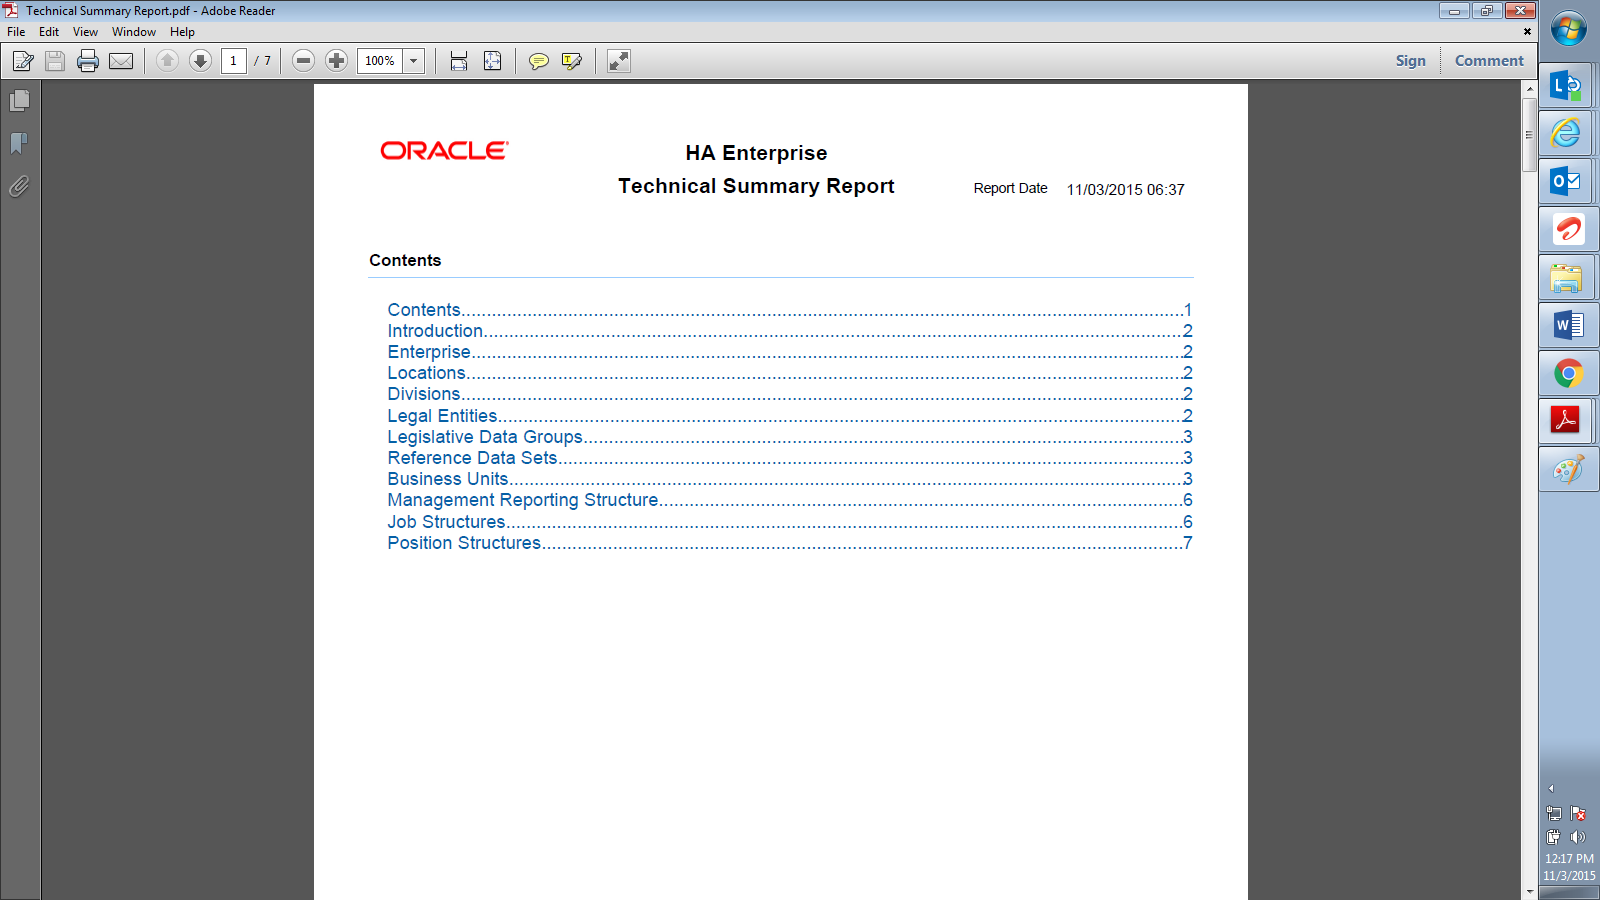Jump to Legislative Data Groups link
Image resolution: width=1600 pixels, height=900 pixels.
pyautogui.click(x=790, y=437)
